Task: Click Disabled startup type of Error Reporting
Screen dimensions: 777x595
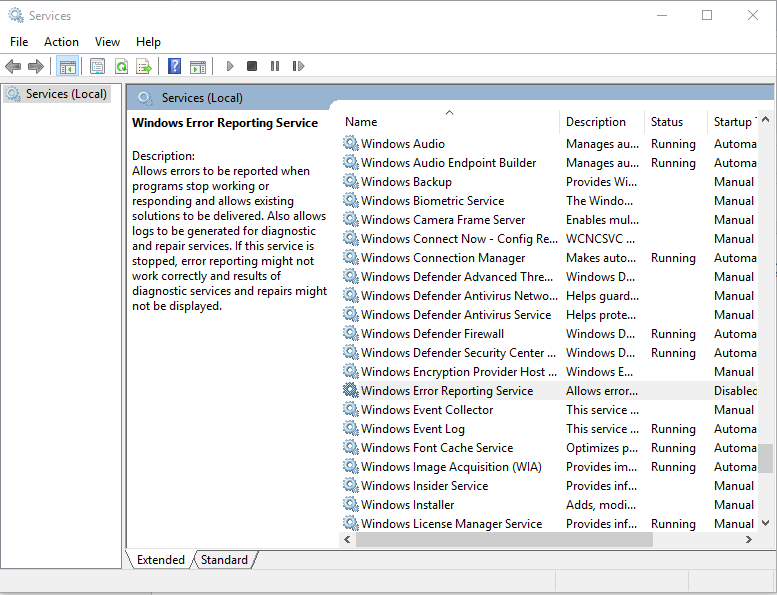Action: [735, 390]
